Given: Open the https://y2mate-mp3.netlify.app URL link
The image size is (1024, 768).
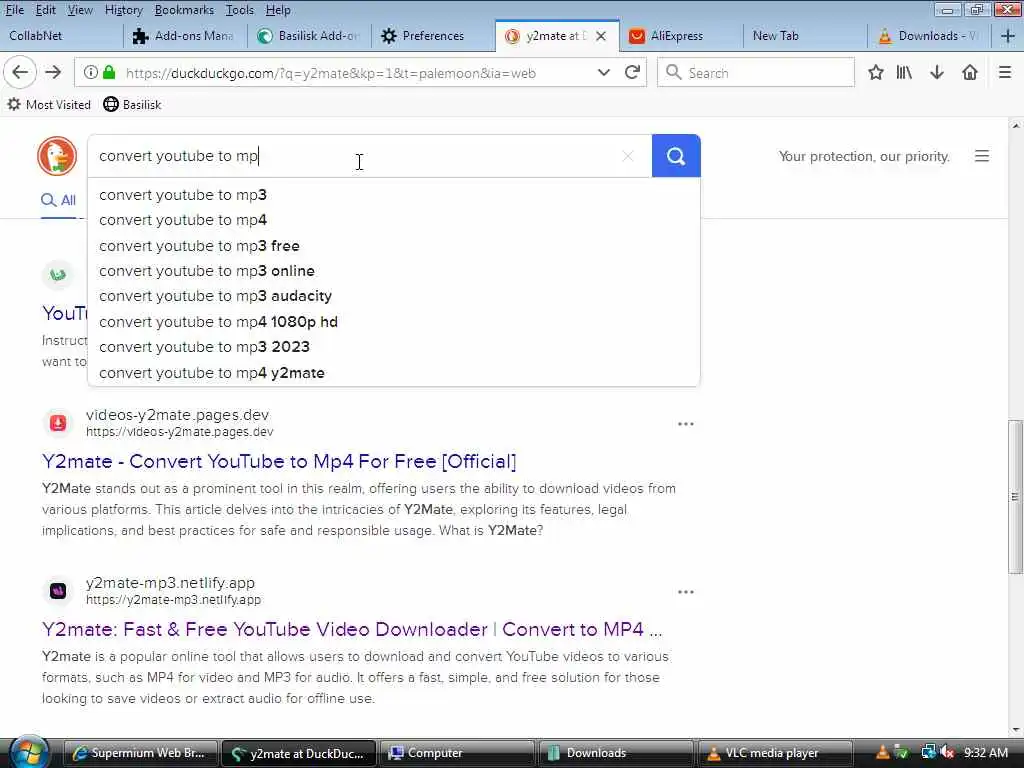Looking at the screenshot, I should tap(173, 600).
